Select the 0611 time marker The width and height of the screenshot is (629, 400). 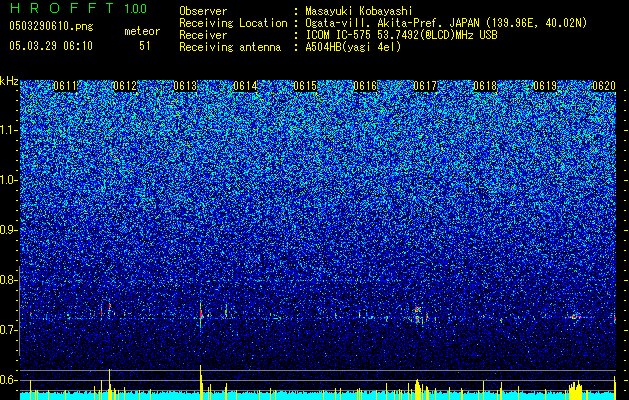pos(65,86)
